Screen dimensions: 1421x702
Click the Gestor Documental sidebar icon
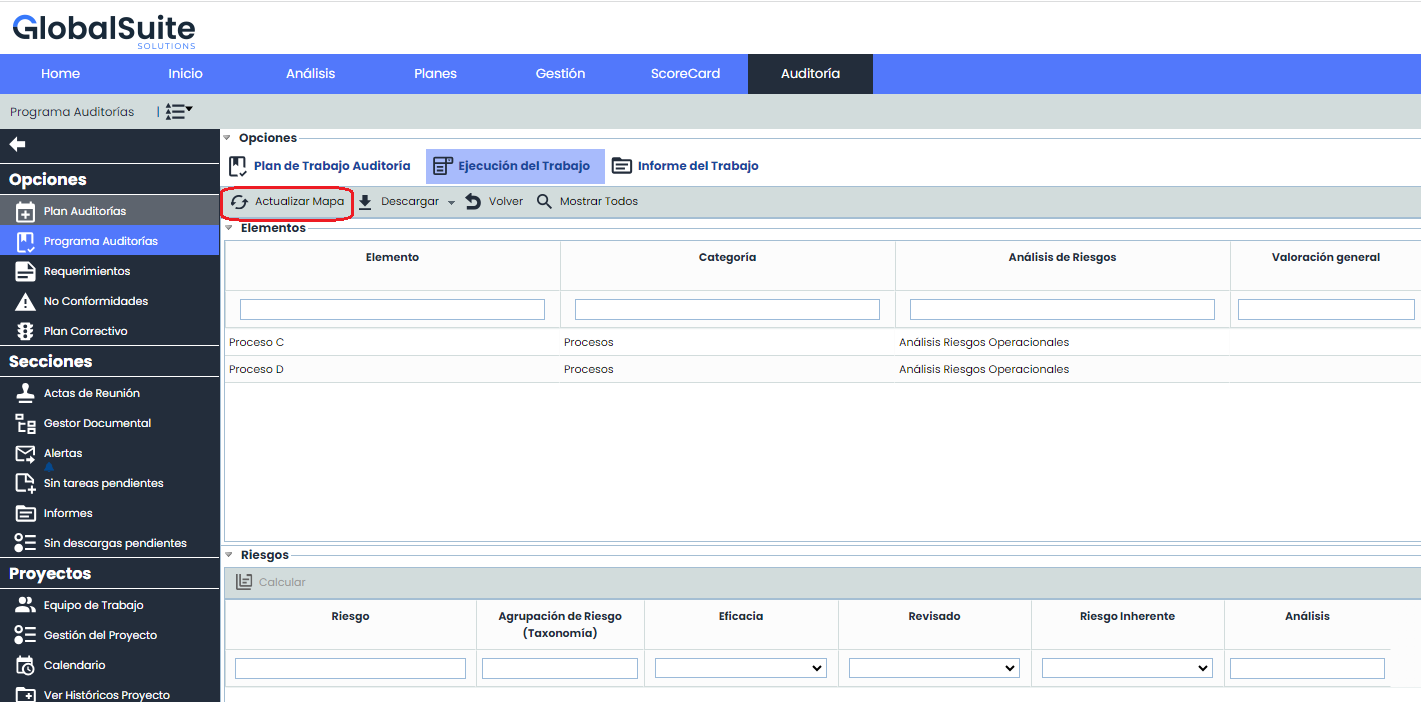click(x=26, y=424)
